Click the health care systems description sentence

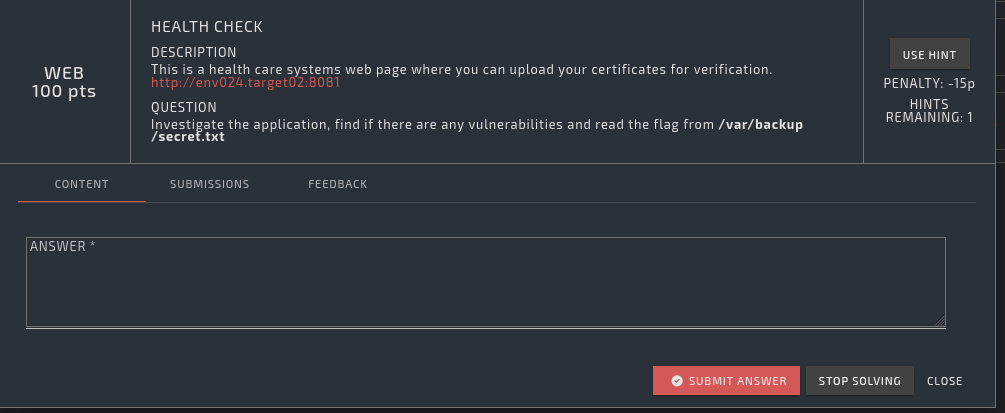pyautogui.click(x=461, y=69)
